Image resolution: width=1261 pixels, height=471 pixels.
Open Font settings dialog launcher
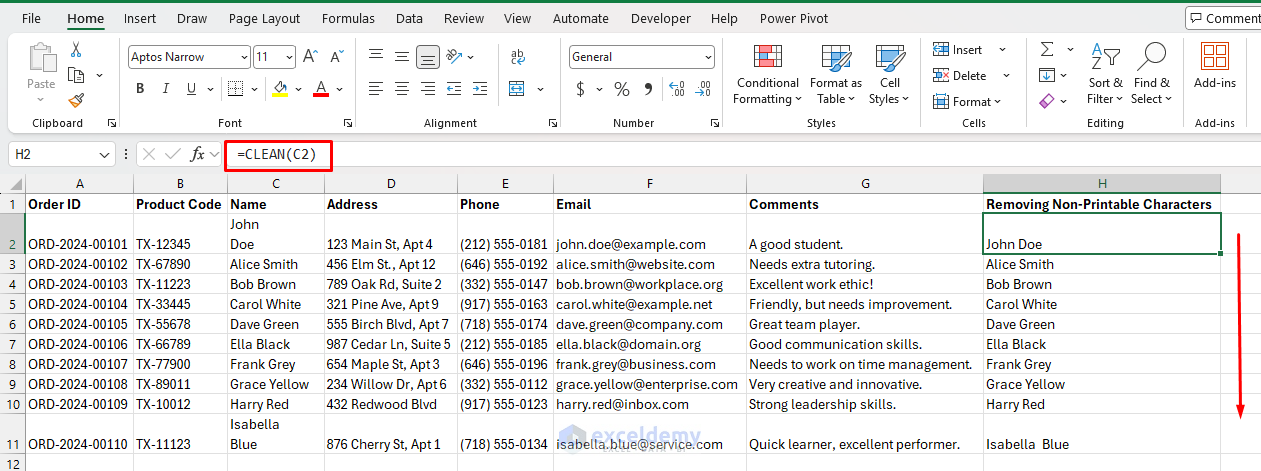pyautogui.click(x=347, y=123)
